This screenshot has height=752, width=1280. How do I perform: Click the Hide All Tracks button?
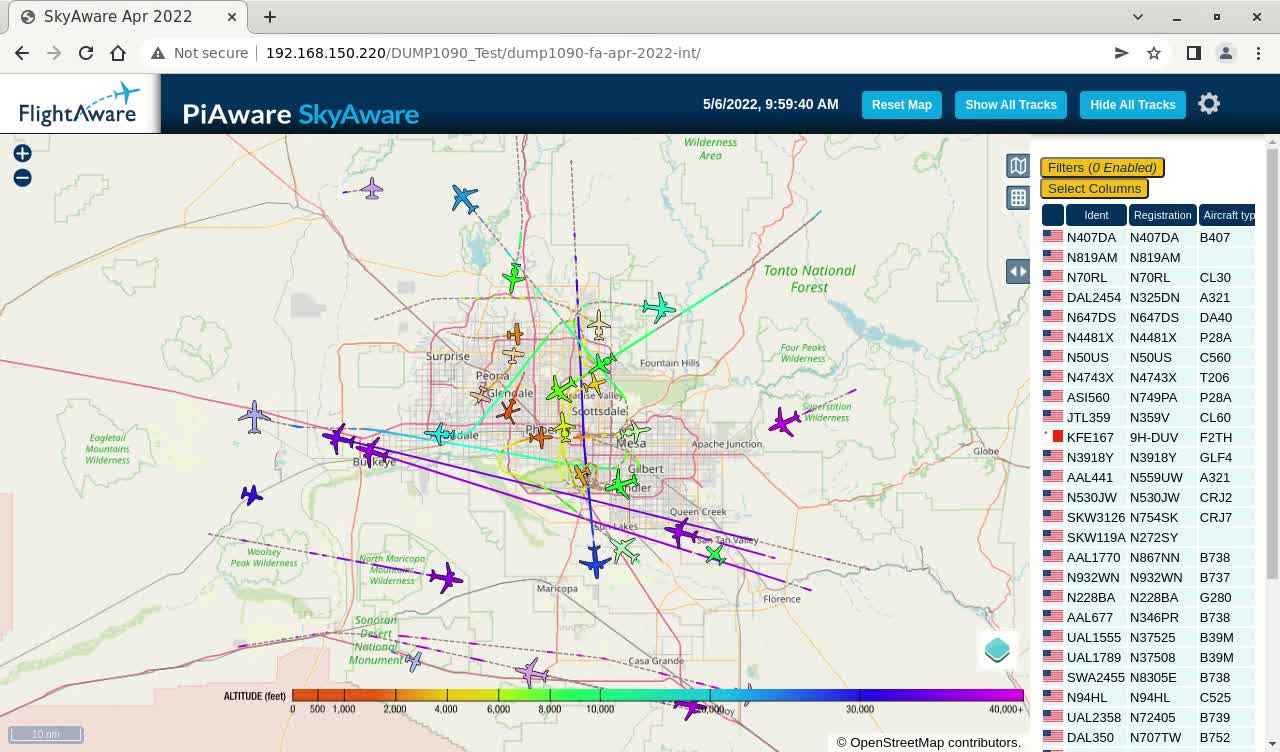click(1132, 105)
